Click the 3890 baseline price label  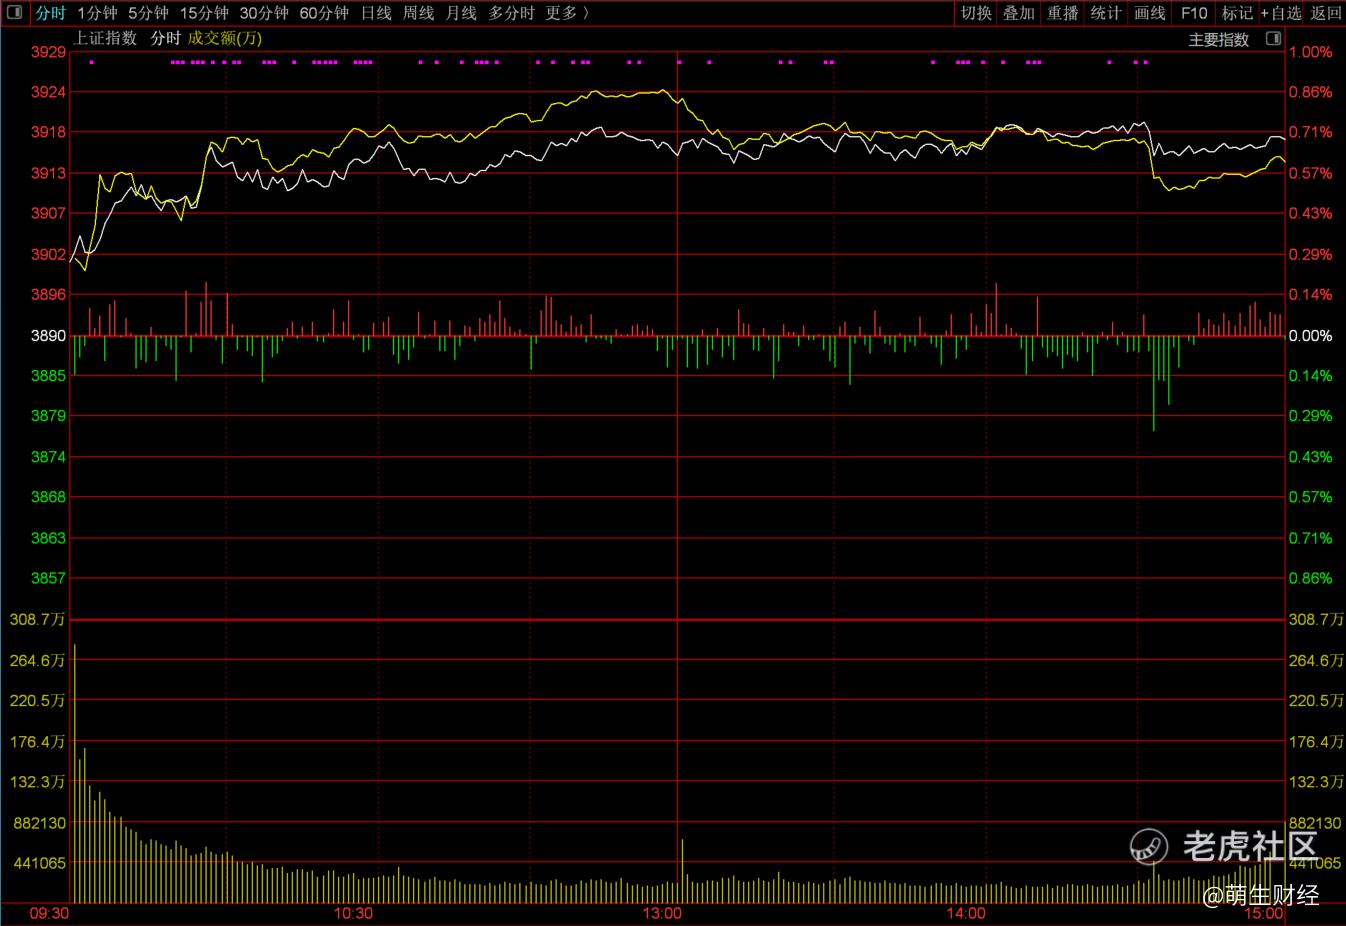pyautogui.click(x=48, y=336)
